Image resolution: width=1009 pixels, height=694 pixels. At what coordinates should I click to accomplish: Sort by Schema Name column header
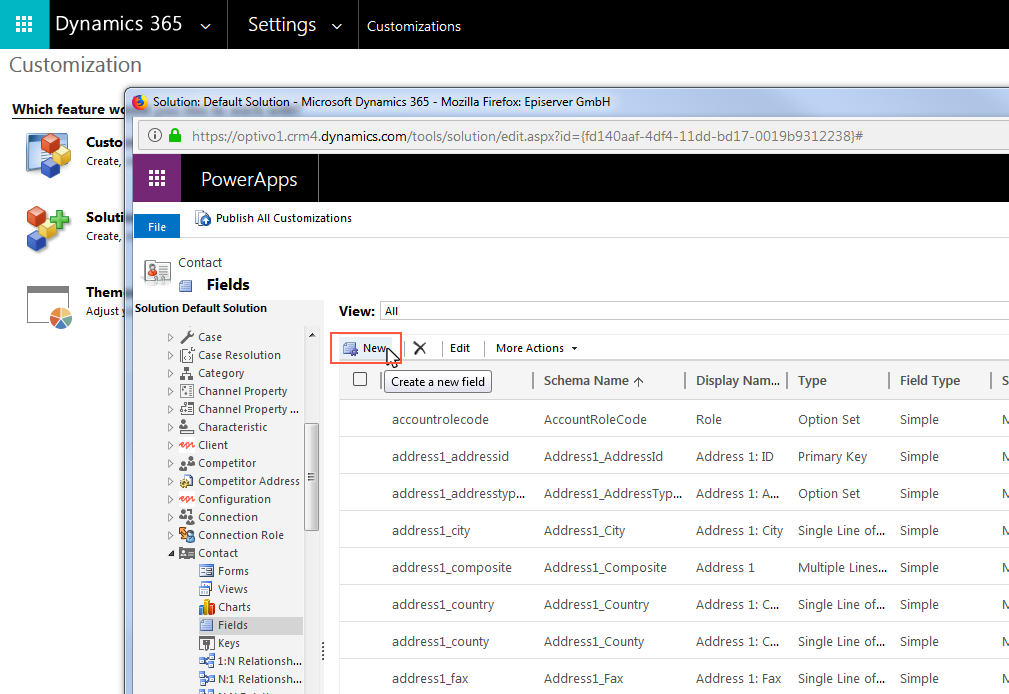click(593, 380)
